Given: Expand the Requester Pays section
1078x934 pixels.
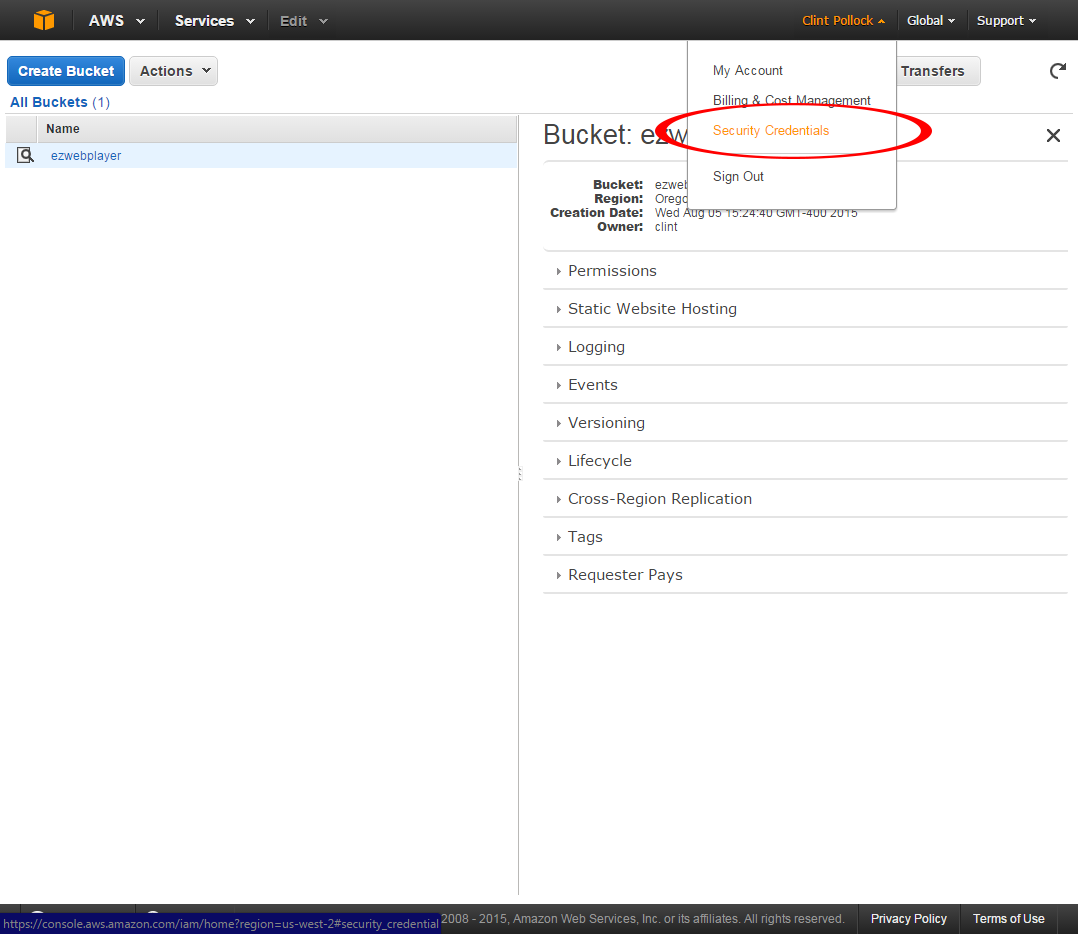Looking at the screenshot, I should click(625, 575).
